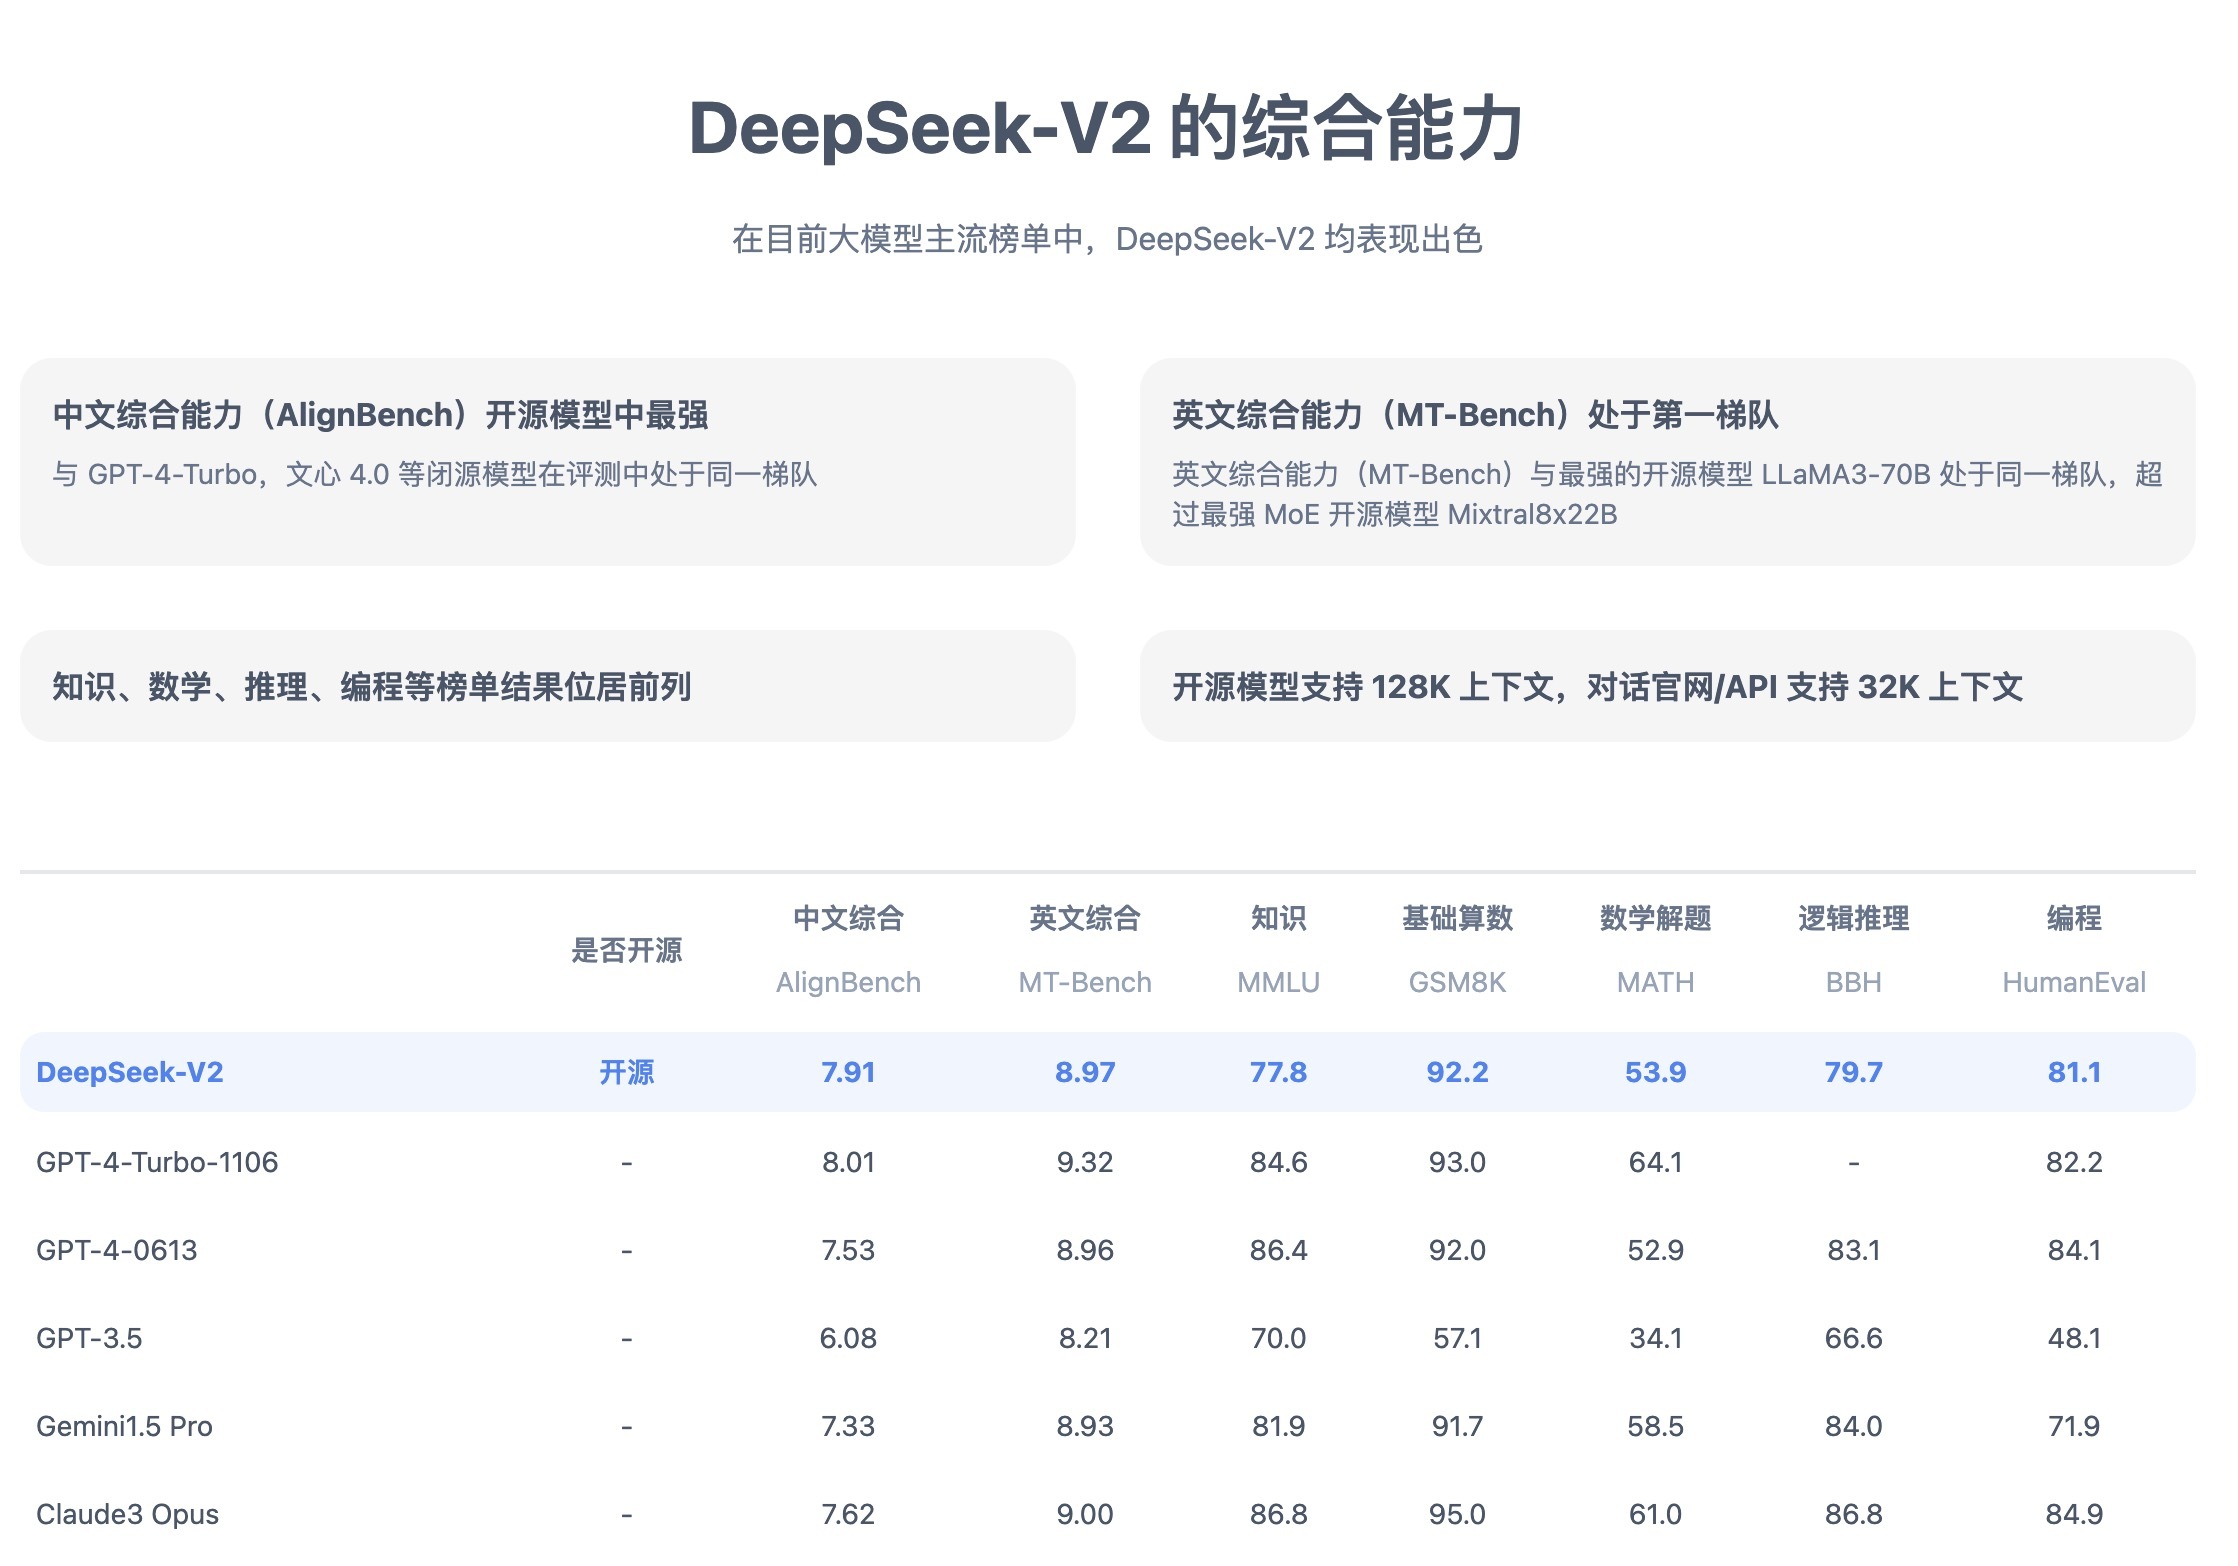This screenshot has height=1566, width=2238.
Task: Click DeepSeek-V2 AlignBench score 7.91
Action: pyautogui.click(x=848, y=1072)
